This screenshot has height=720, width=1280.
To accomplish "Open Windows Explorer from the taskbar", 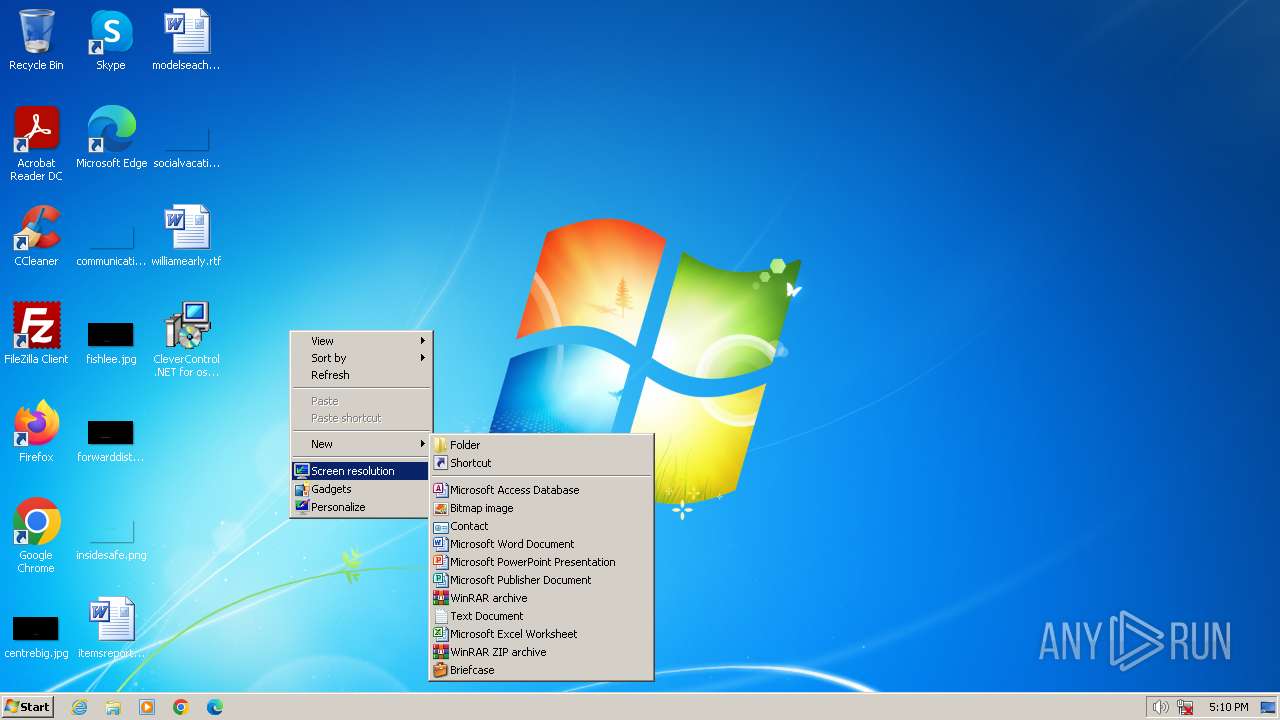I will pos(113,707).
